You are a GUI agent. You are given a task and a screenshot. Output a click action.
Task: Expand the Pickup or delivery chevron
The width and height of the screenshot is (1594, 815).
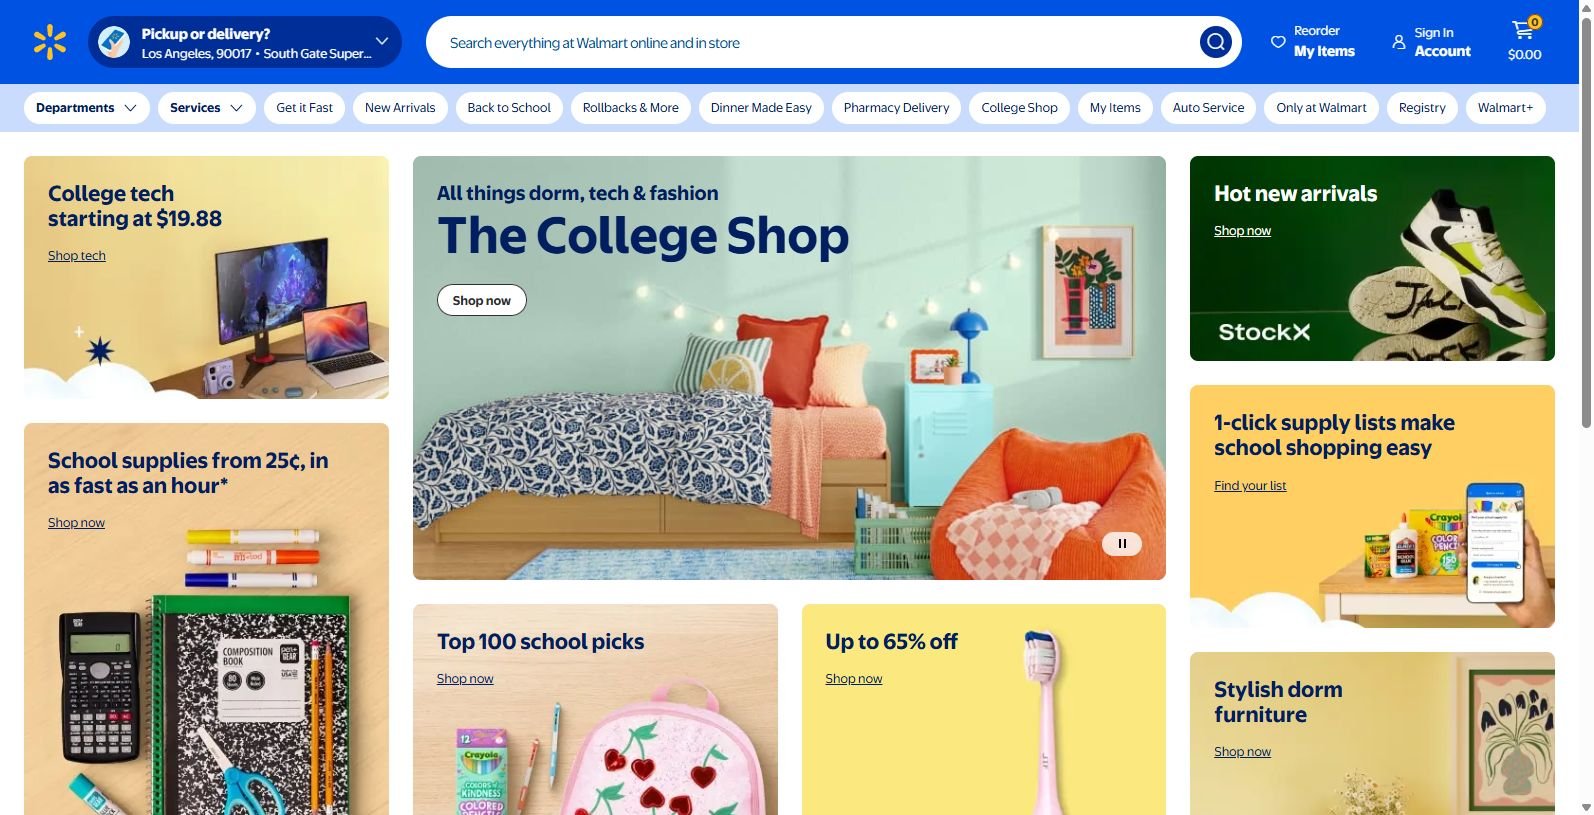click(x=381, y=41)
